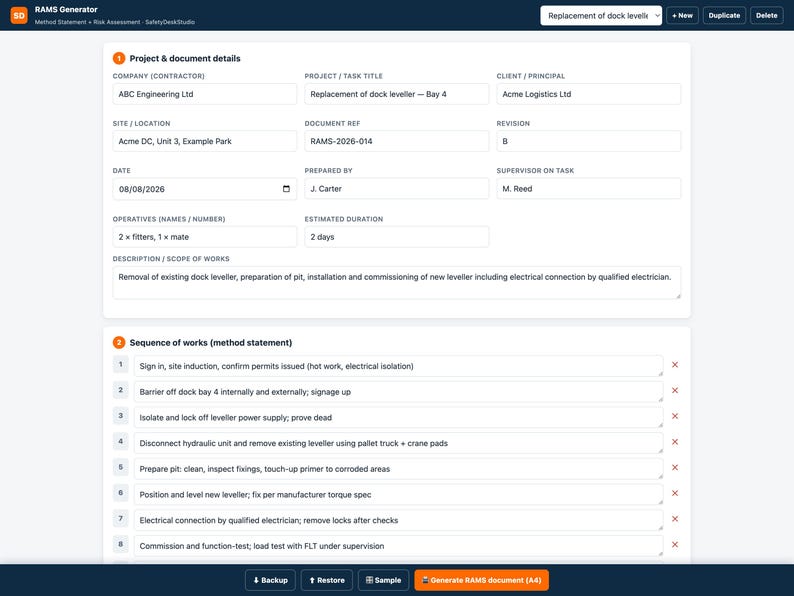This screenshot has height=596, width=794.
Task: Click the 'Sequence of works (method statement)' heading
Action: pos(211,343)
